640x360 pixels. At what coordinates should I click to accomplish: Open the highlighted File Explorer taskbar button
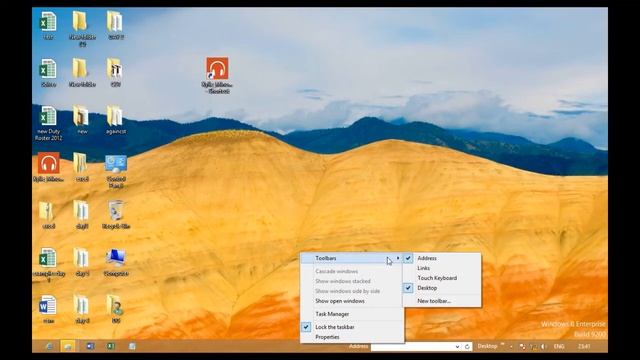tap(68, 346)
